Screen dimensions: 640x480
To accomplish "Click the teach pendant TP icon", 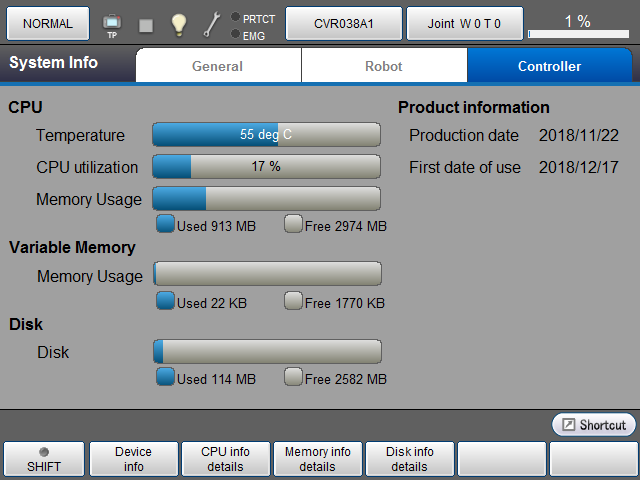I will (112, 23).
